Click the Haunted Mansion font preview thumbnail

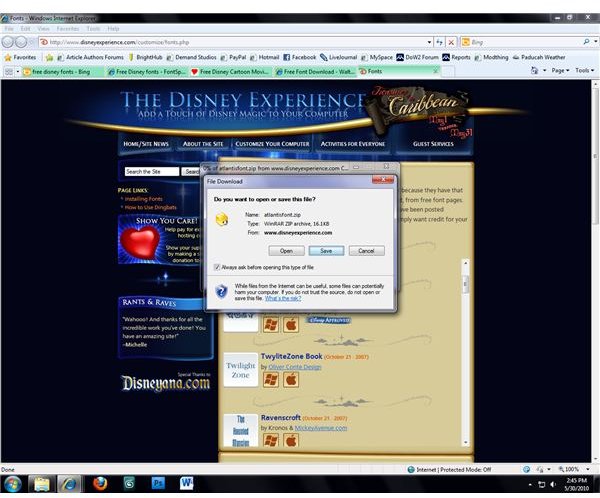coord(240,431)
